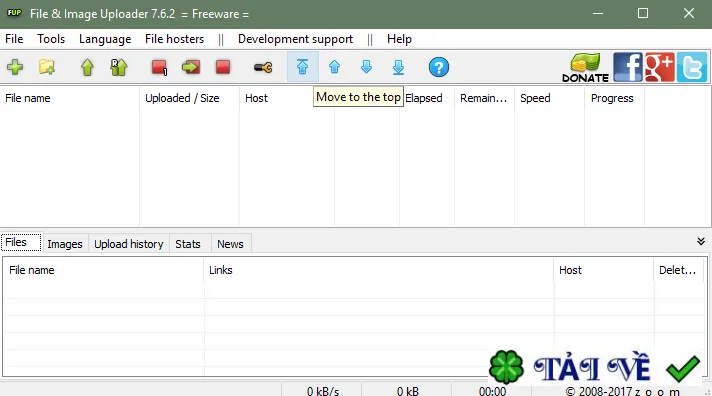Click the move to bottom icon
Screen dimensions: 712x396
398,67
